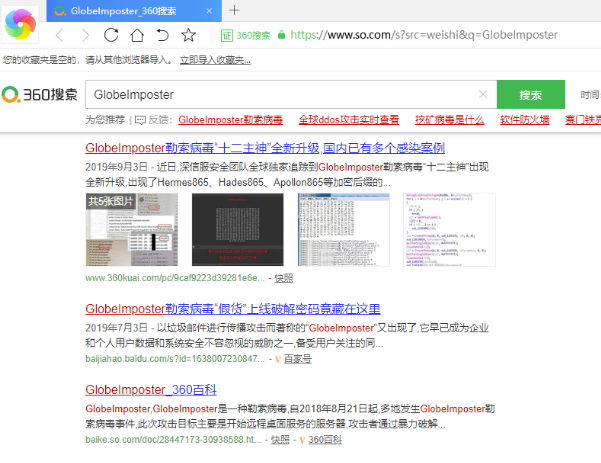Click the green padlock security icon
Viewport: 601px width, 463px height.
pyautogui.click(x=281, y=35)
